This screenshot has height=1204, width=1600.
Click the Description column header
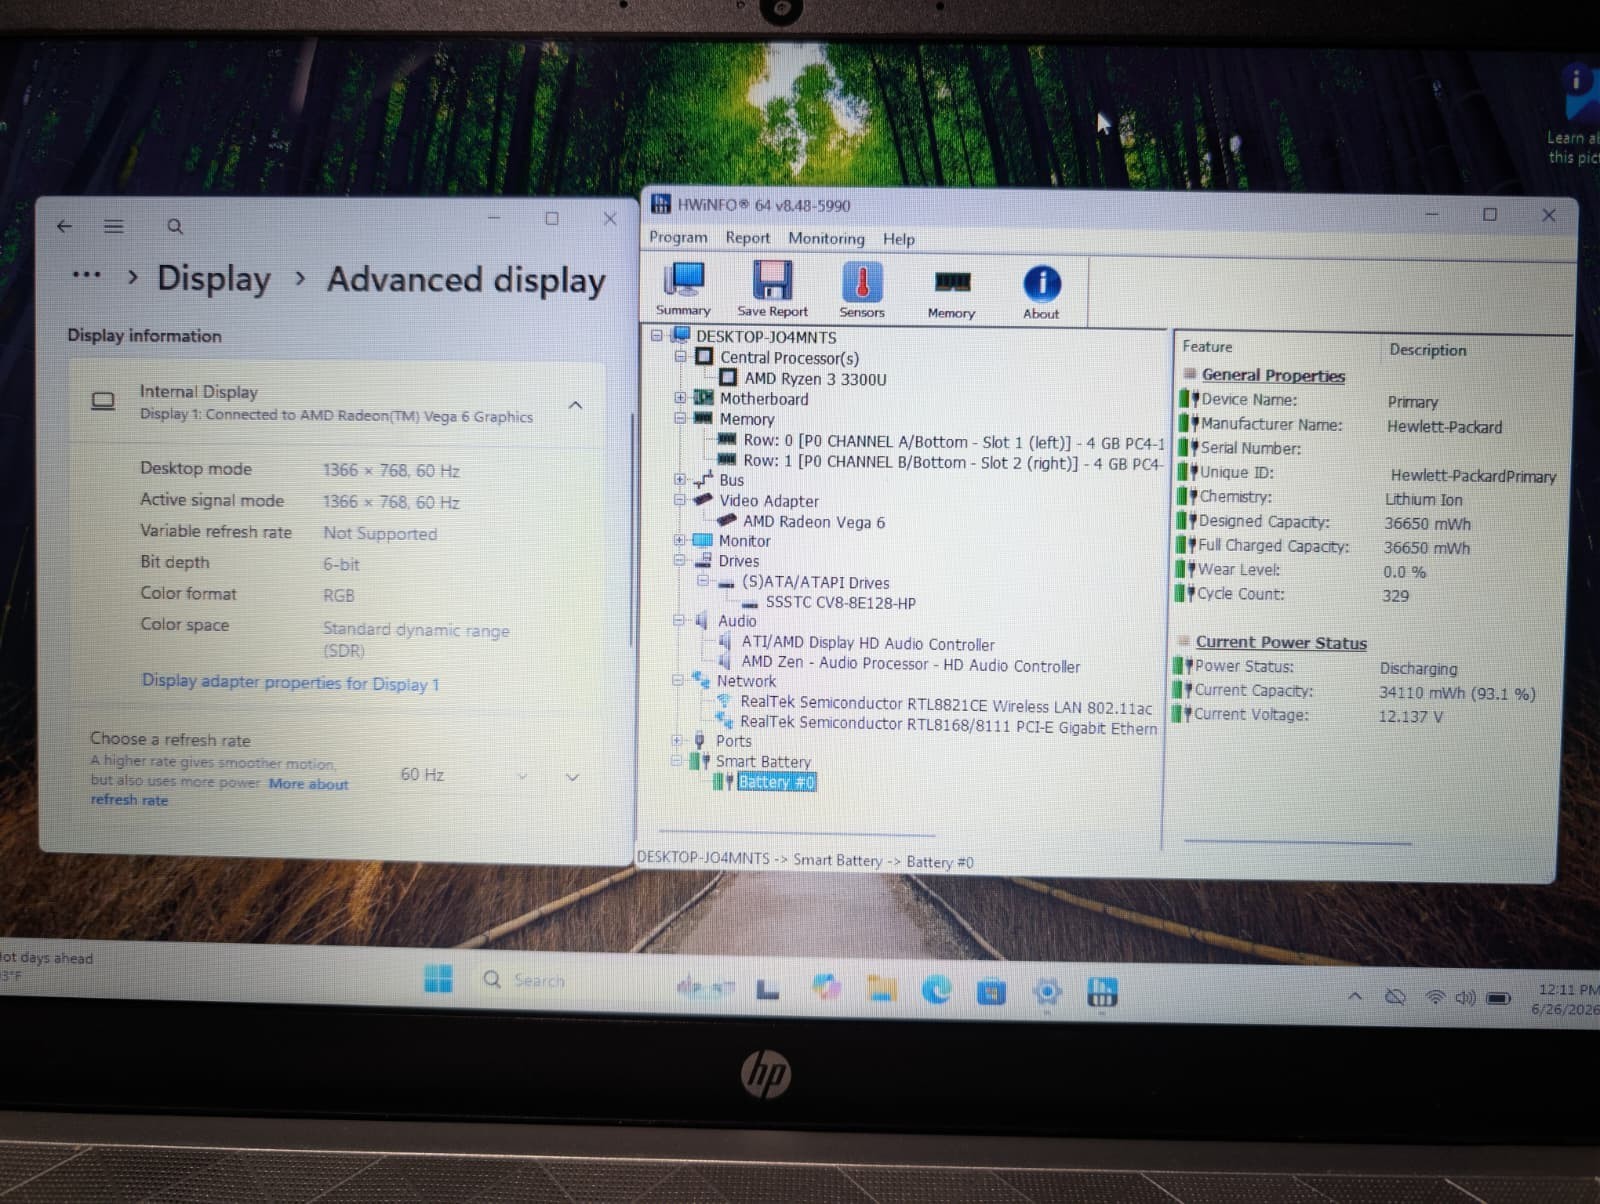point(1427,349)
